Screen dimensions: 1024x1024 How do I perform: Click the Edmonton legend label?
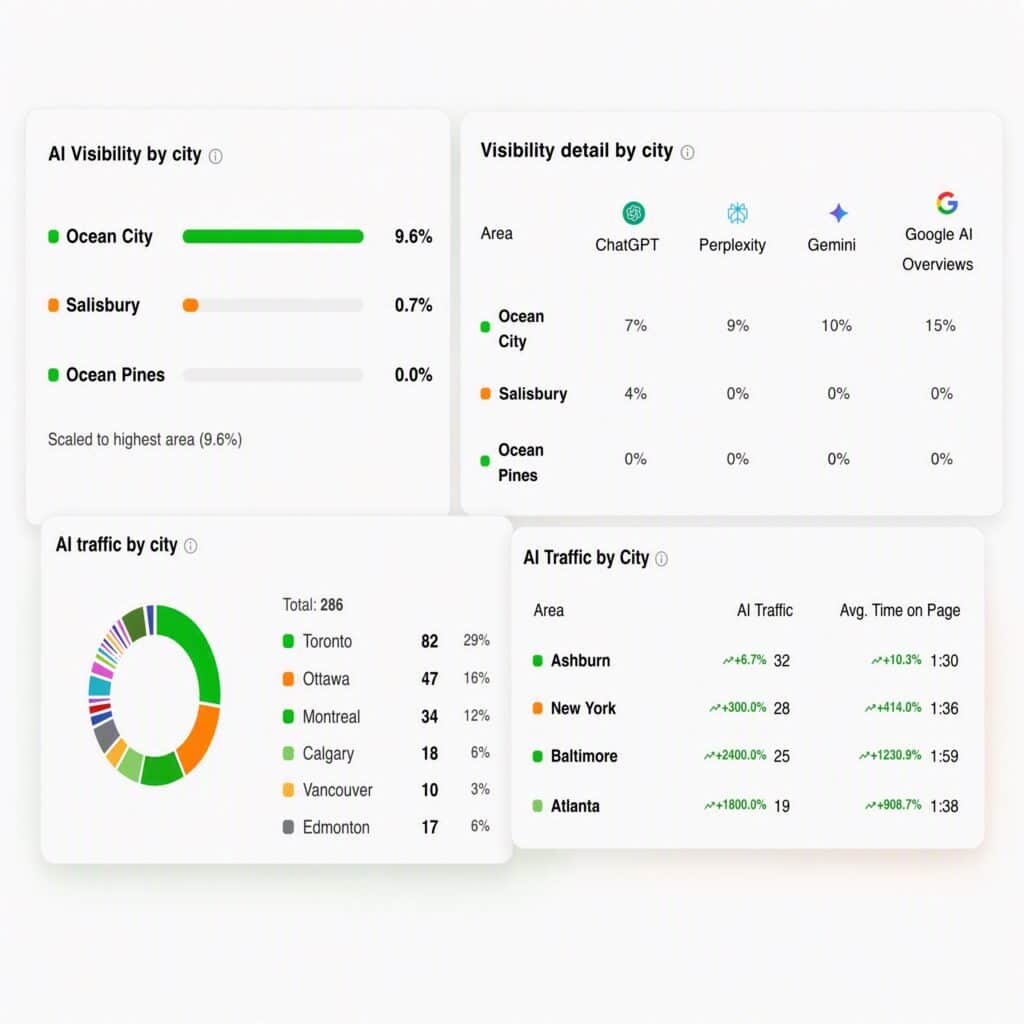point(336,827)
